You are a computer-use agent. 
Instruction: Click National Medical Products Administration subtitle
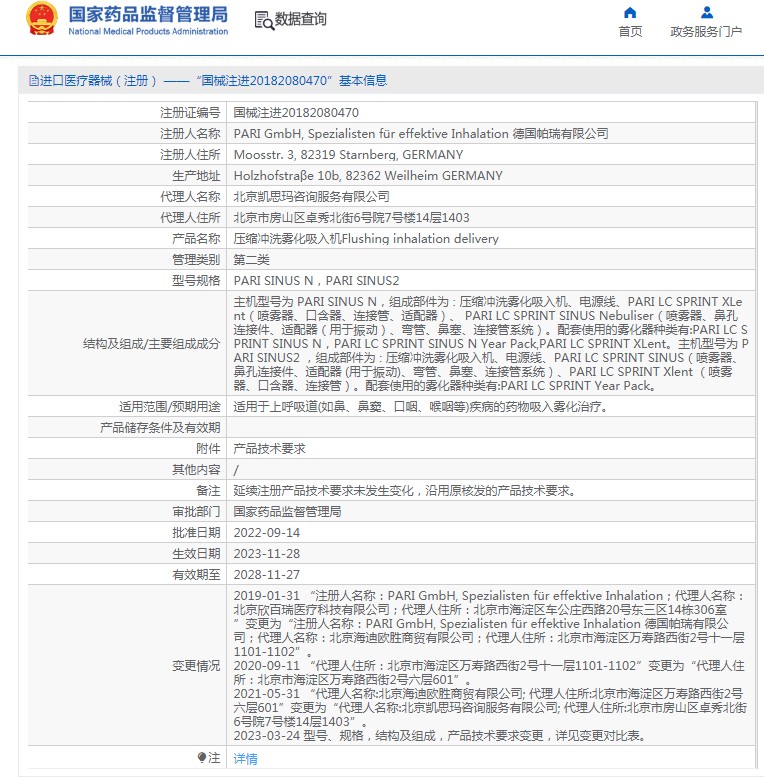click(148, 31)
